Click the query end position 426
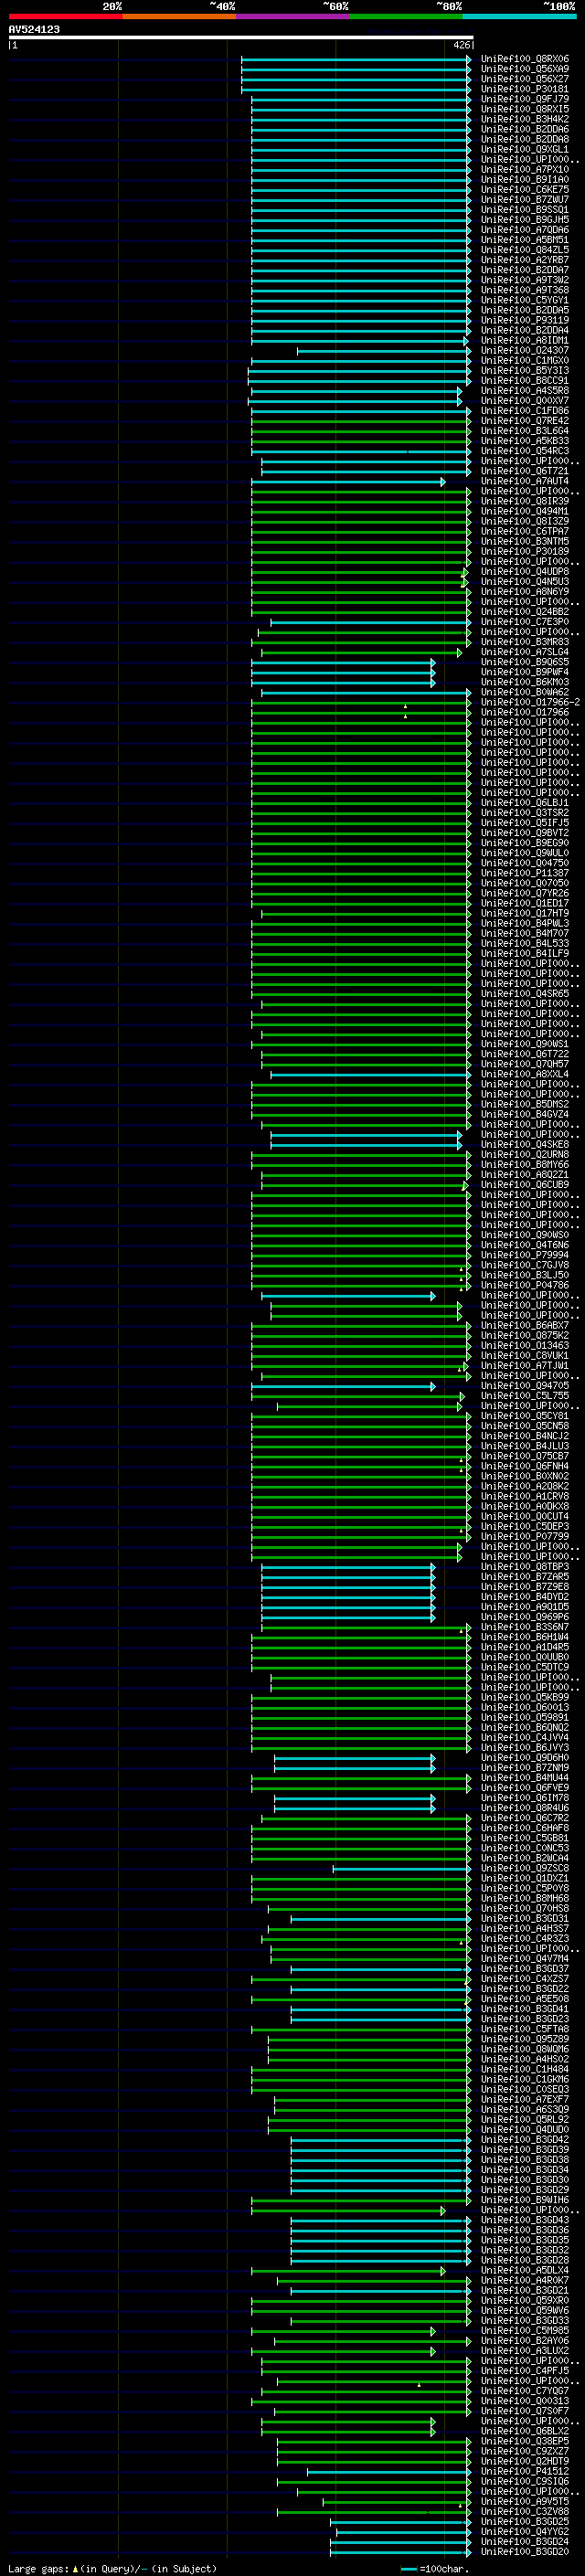 point(461,45)
